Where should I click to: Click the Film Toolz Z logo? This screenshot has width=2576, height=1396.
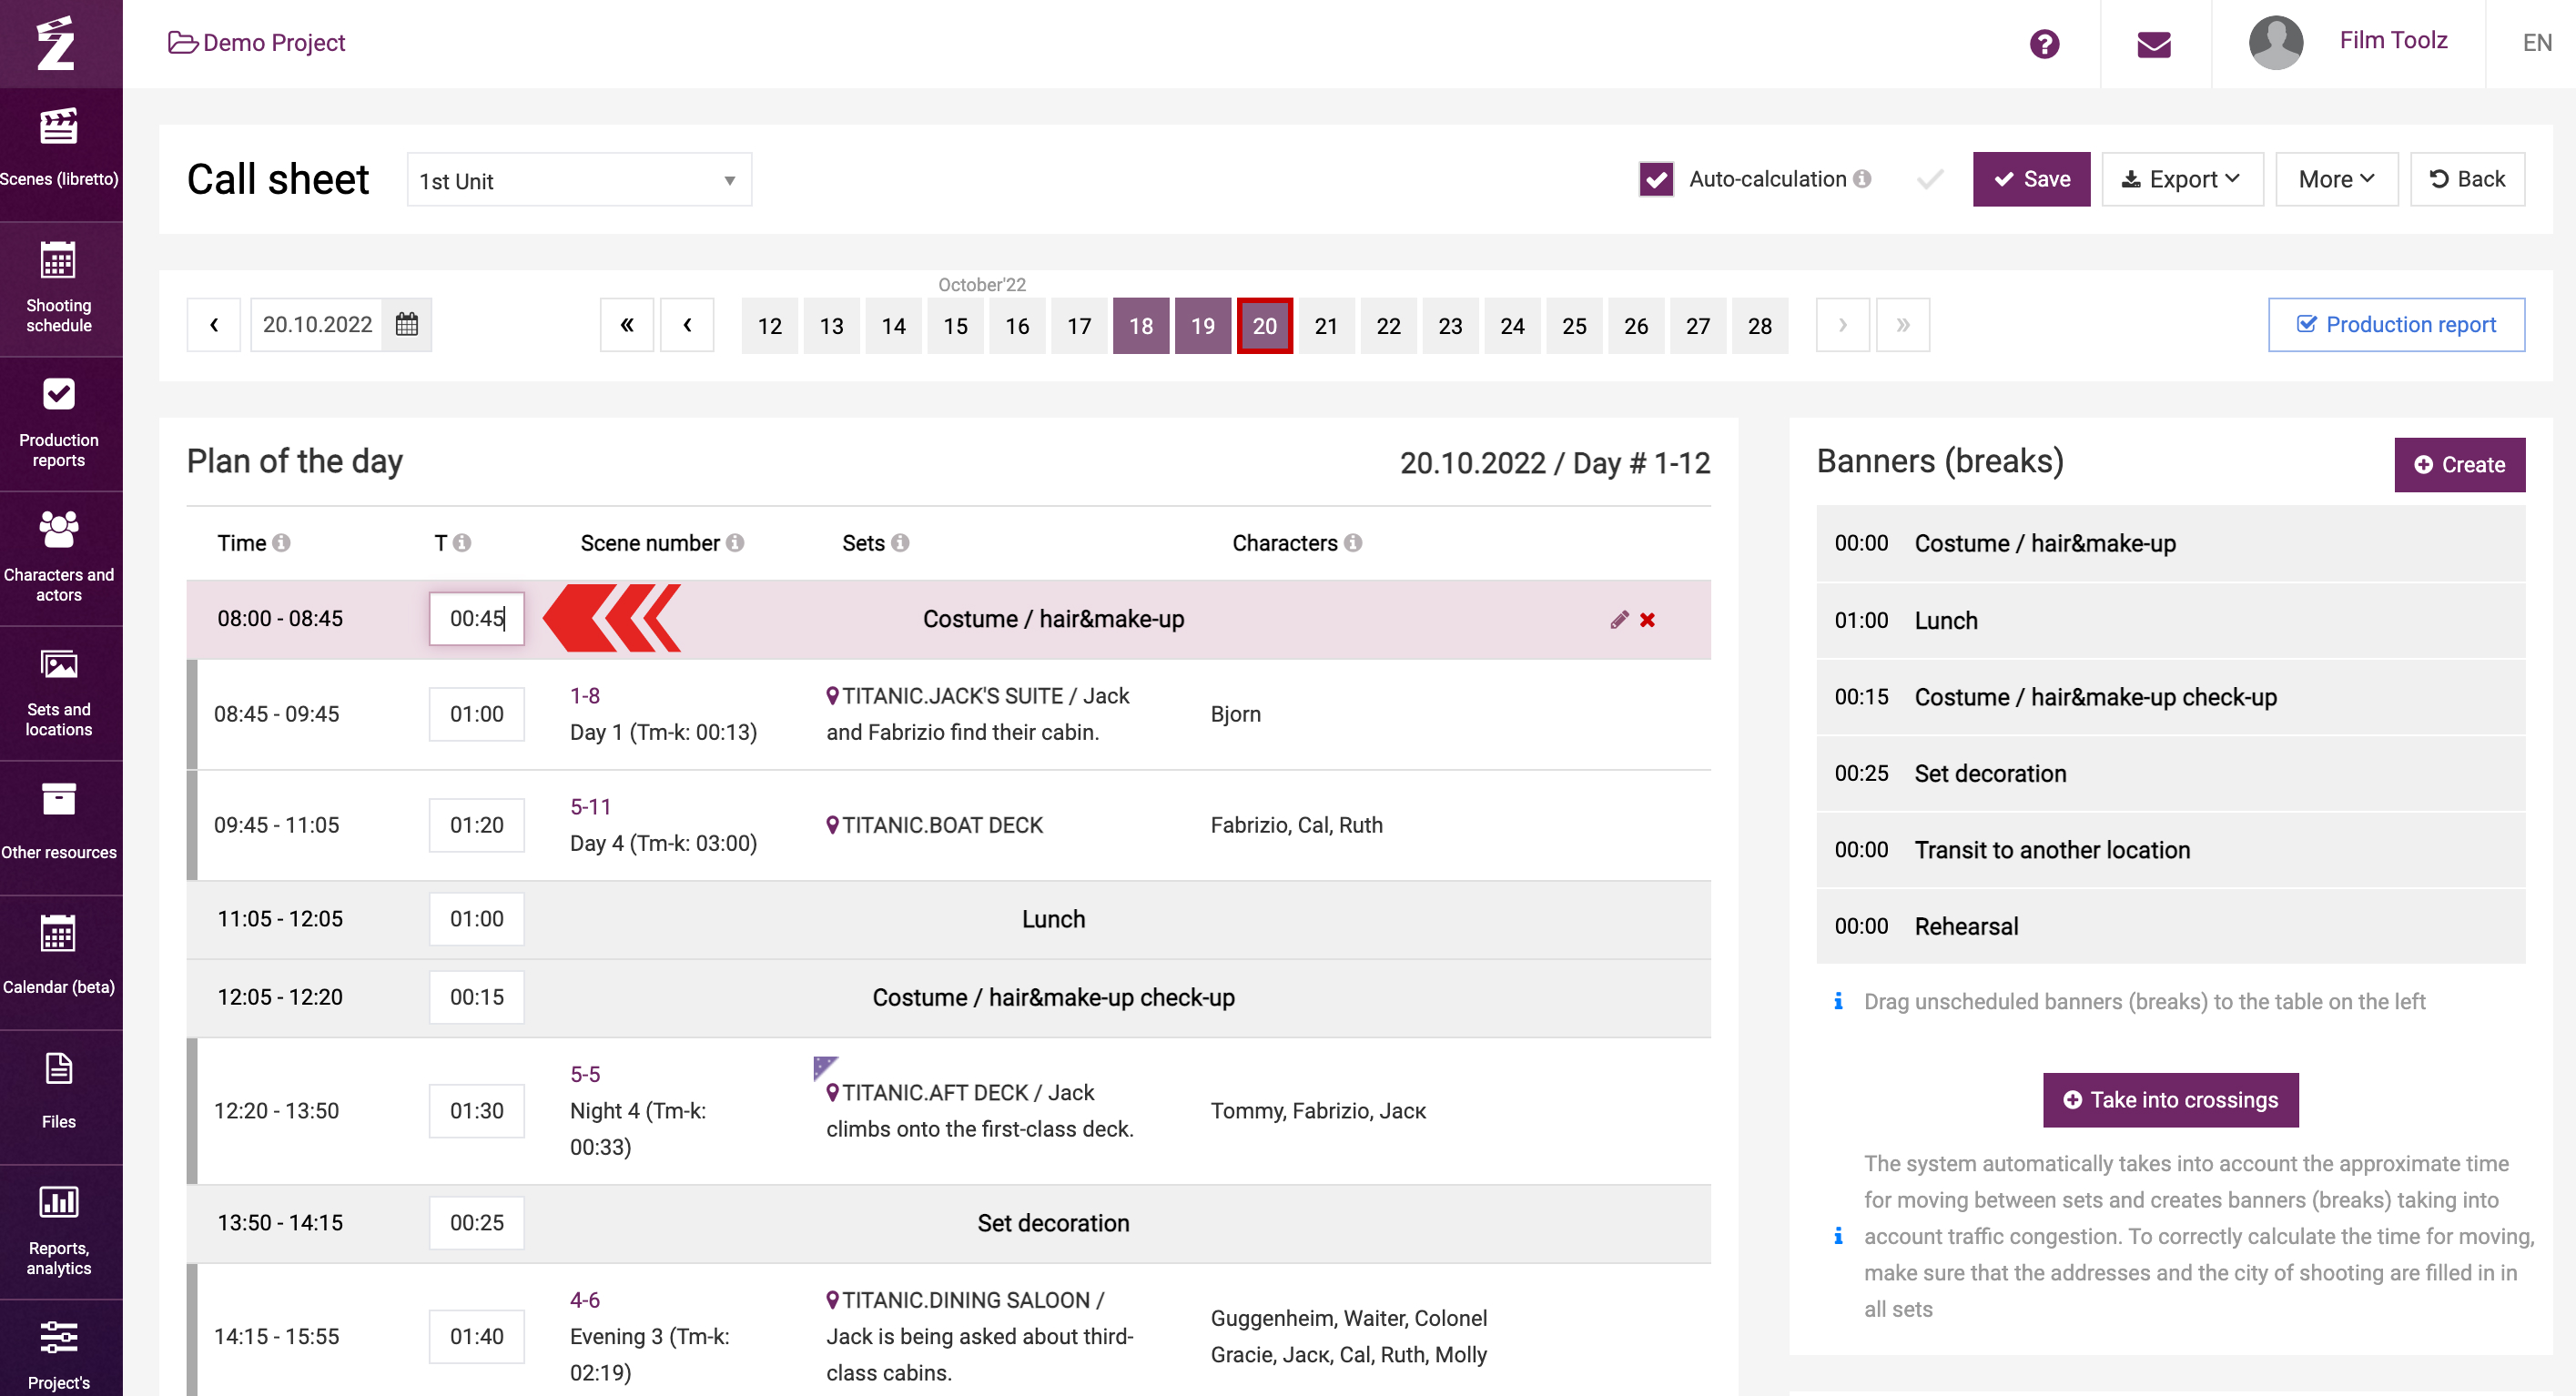pyautogui.click(x=57, y=43)
